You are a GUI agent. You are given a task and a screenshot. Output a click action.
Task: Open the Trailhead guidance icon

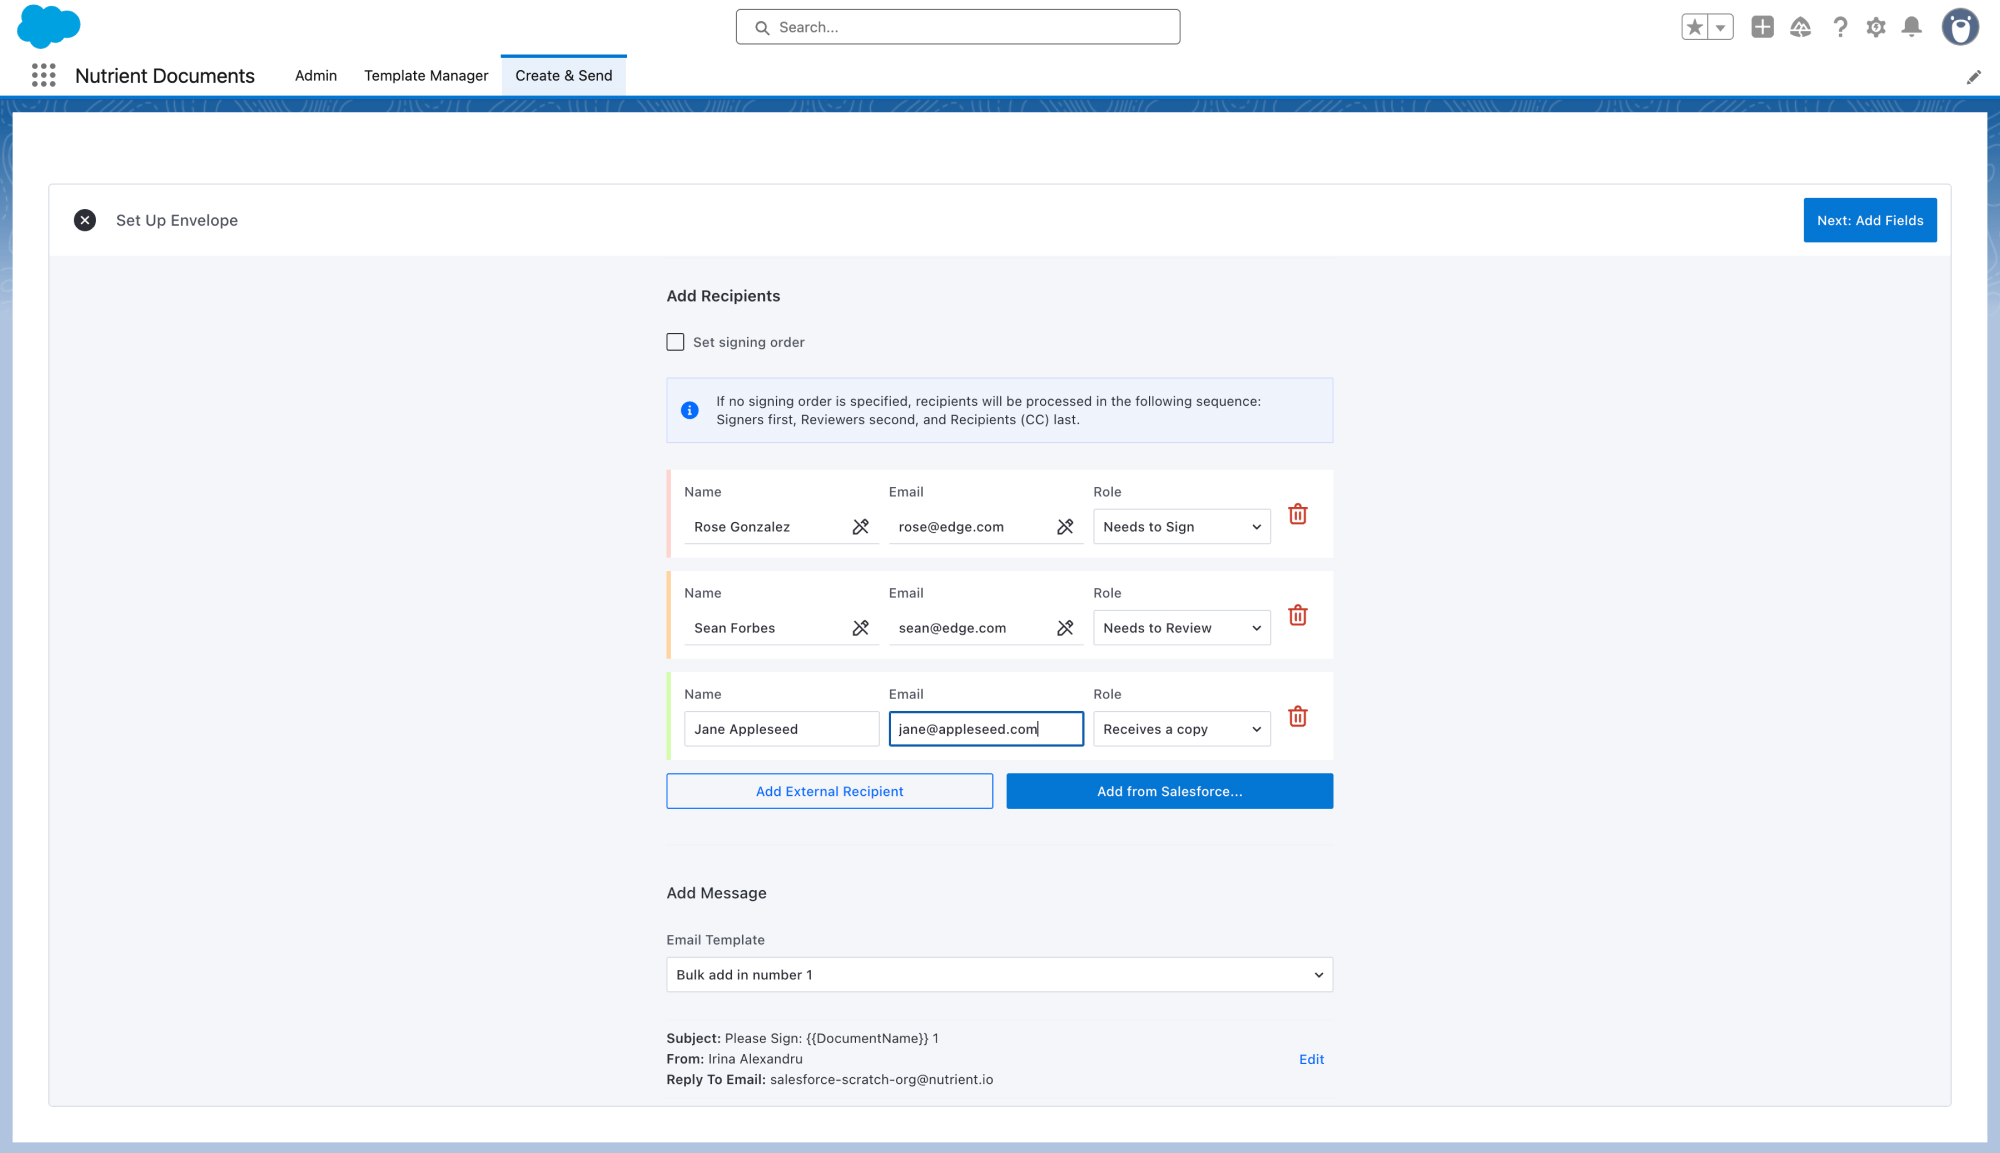click(1800, 27)
